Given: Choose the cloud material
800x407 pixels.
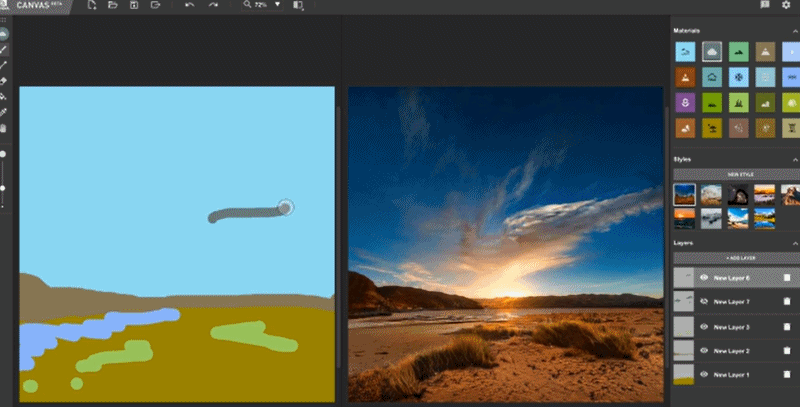Looking at the screenshot, I should pos(712,52).
